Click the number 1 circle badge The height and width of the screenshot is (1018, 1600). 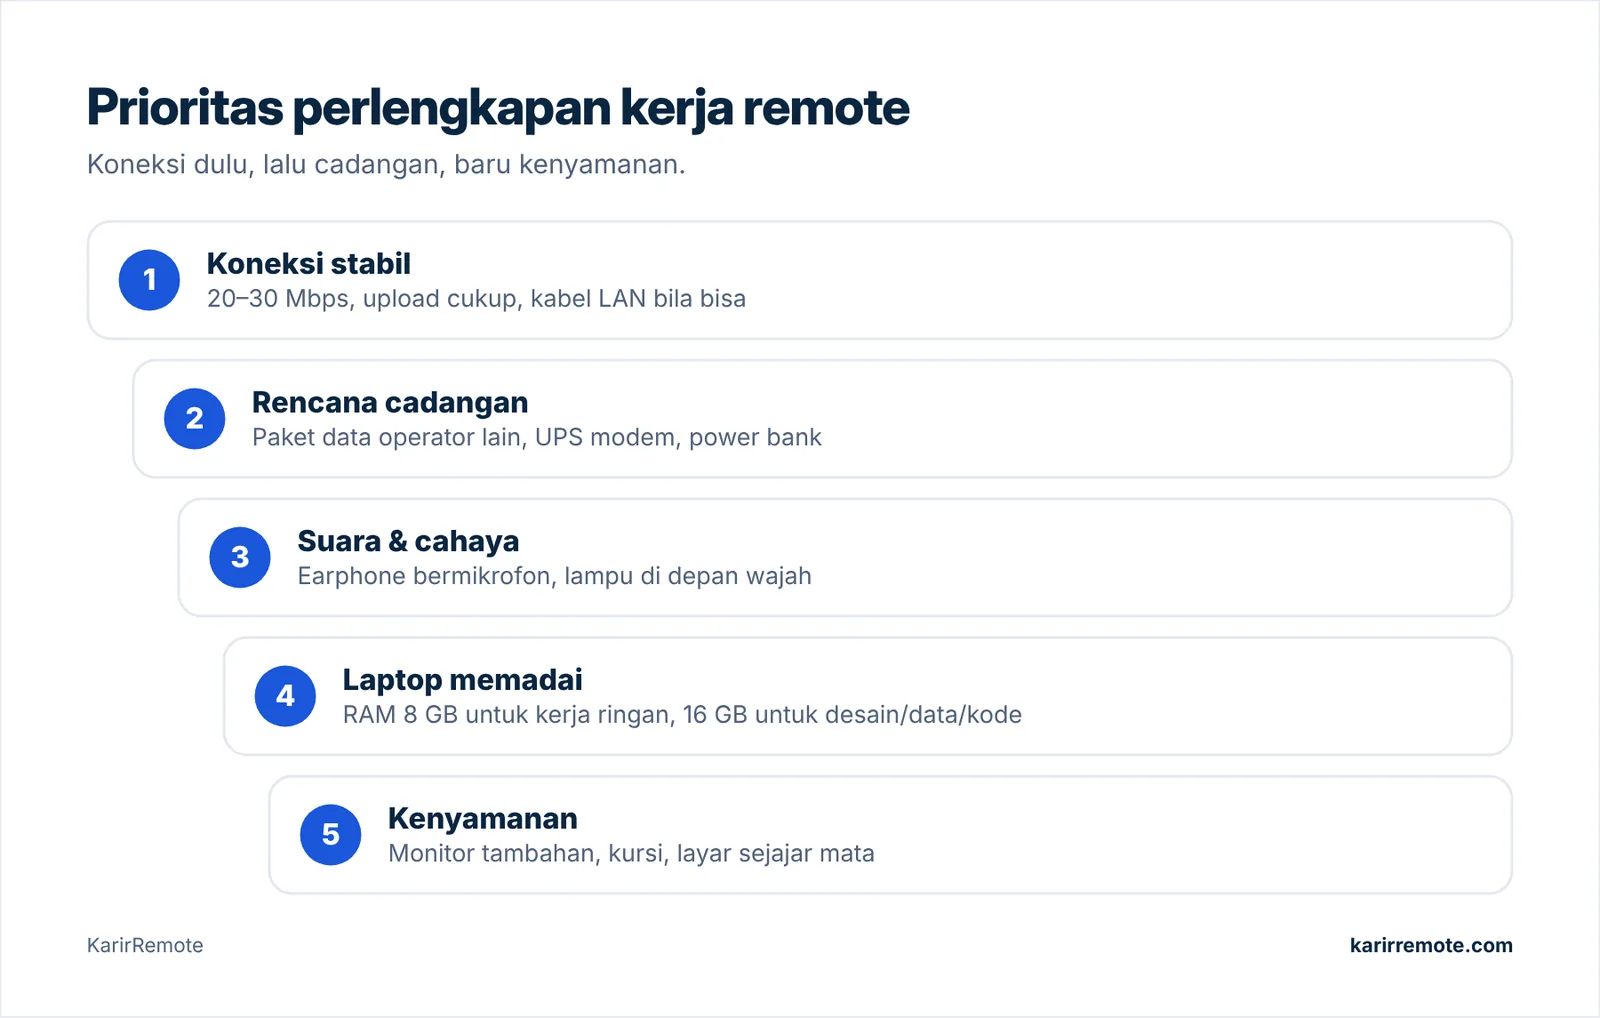point(149,280)
